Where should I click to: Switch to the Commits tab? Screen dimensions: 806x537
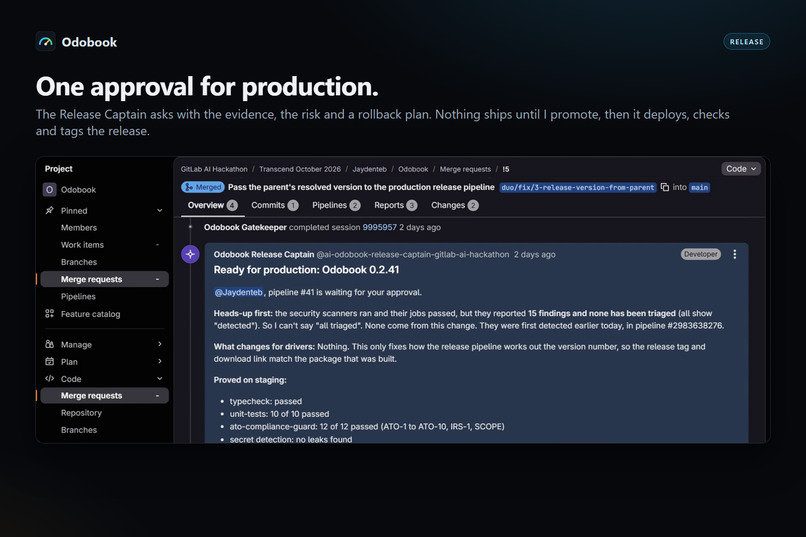pos(274,205)
